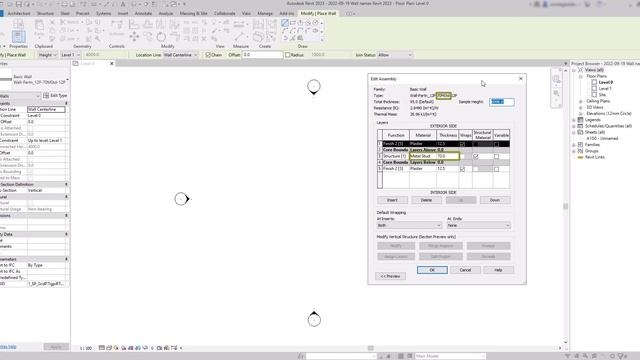Open the Collaborate ribbon tab
This screenshot has width=640, height=360.
pos(224,13)
